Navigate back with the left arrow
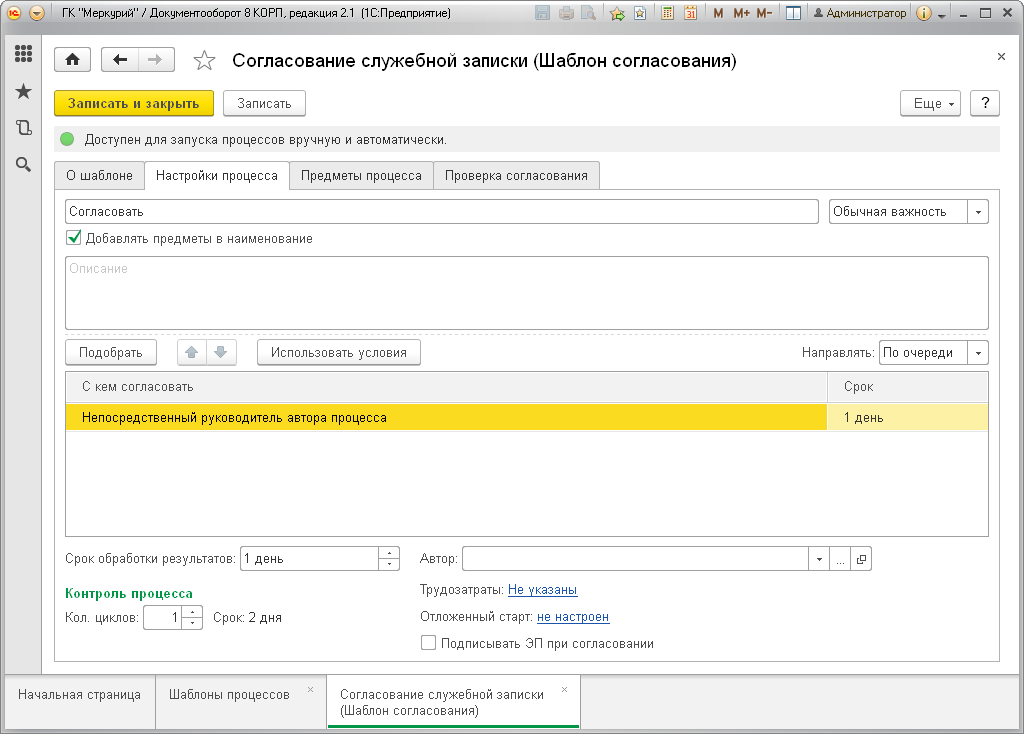The height and width of the screenshot is (734, 1024). tap(120, 60)
